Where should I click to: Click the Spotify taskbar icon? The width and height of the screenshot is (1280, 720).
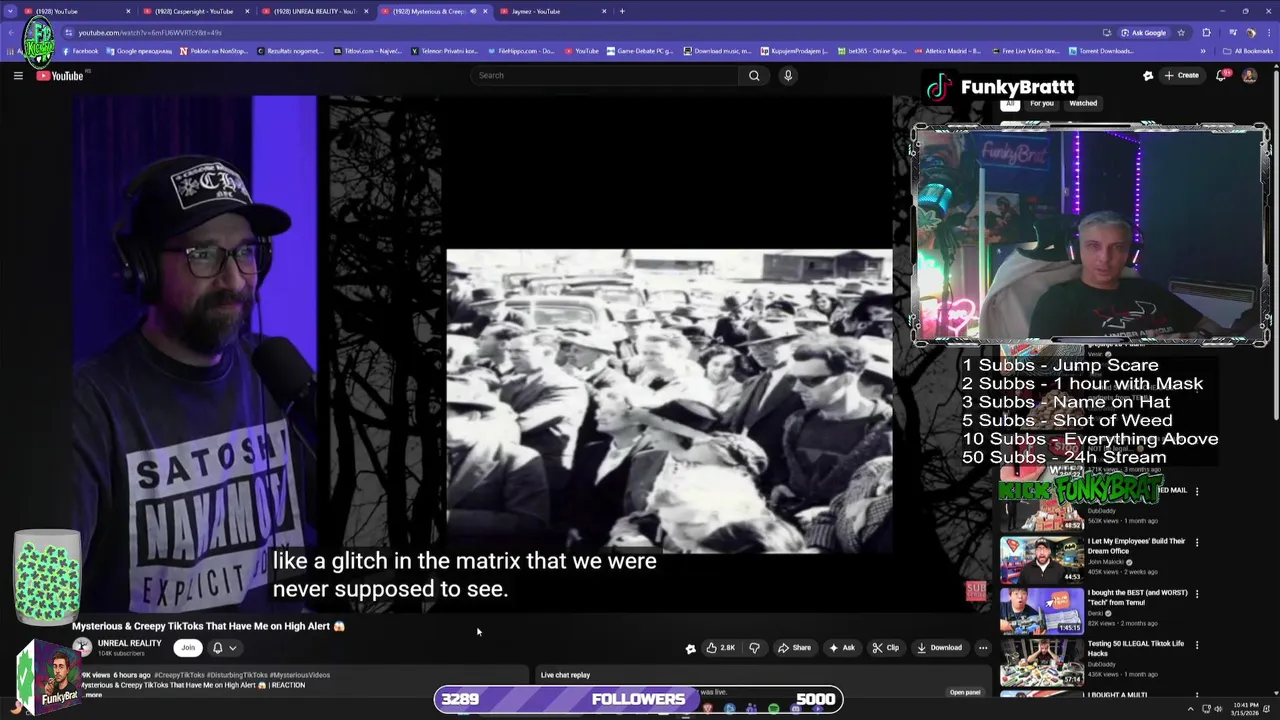pyautogui.click(x=773, y=709)
